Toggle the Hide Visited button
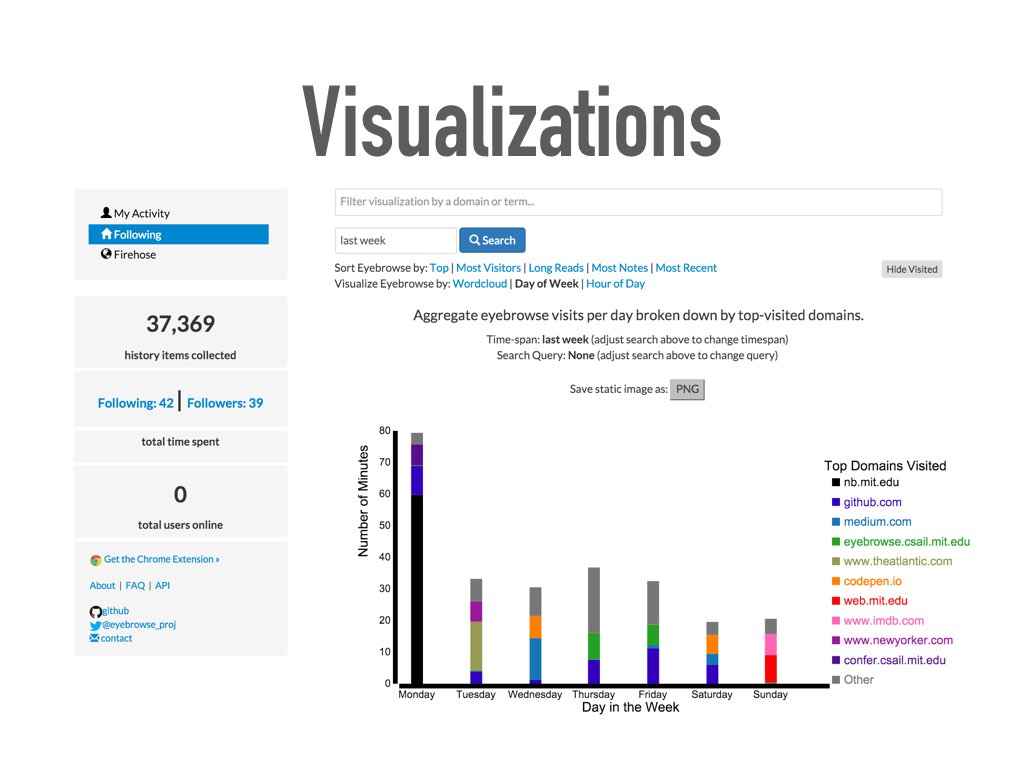The width and height of the screenshot is (1024, 768). click(x=912, y=269)
